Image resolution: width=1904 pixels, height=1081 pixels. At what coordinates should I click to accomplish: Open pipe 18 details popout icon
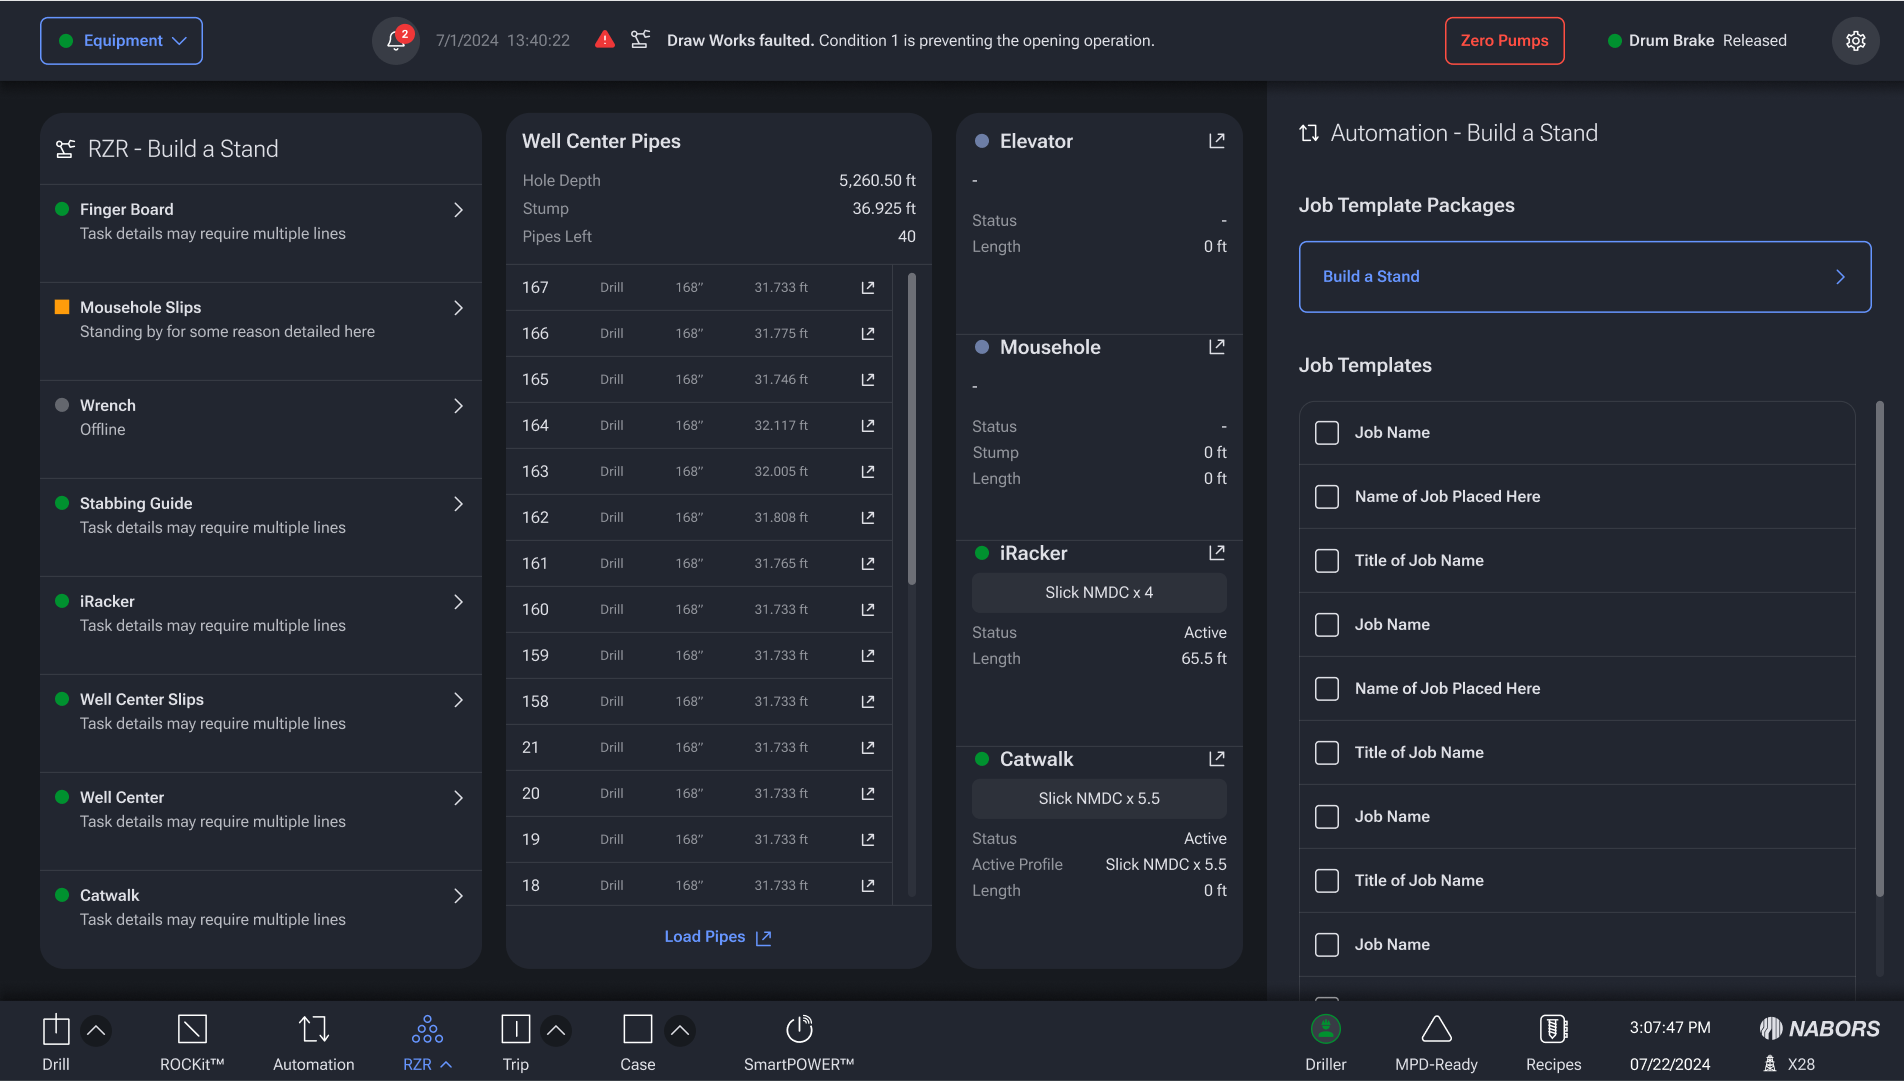coord(868,886)
